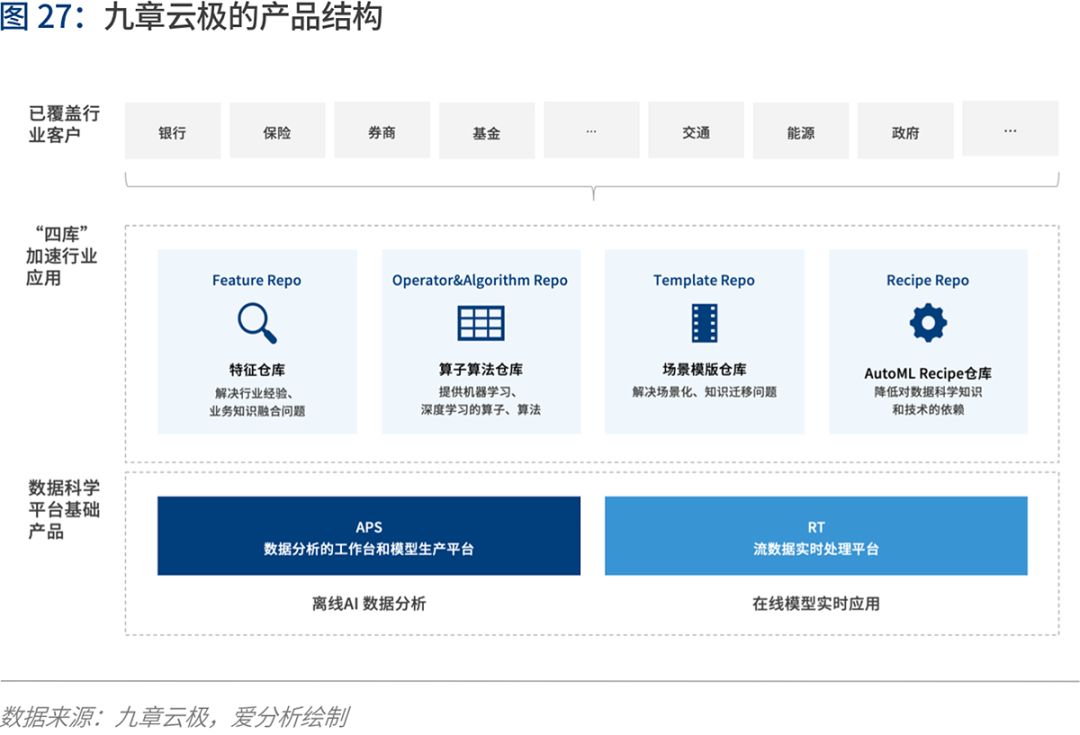Click the gear Recipe Repo icon
This screenshot has width=1080, height=735.
[x=928, y=322]
